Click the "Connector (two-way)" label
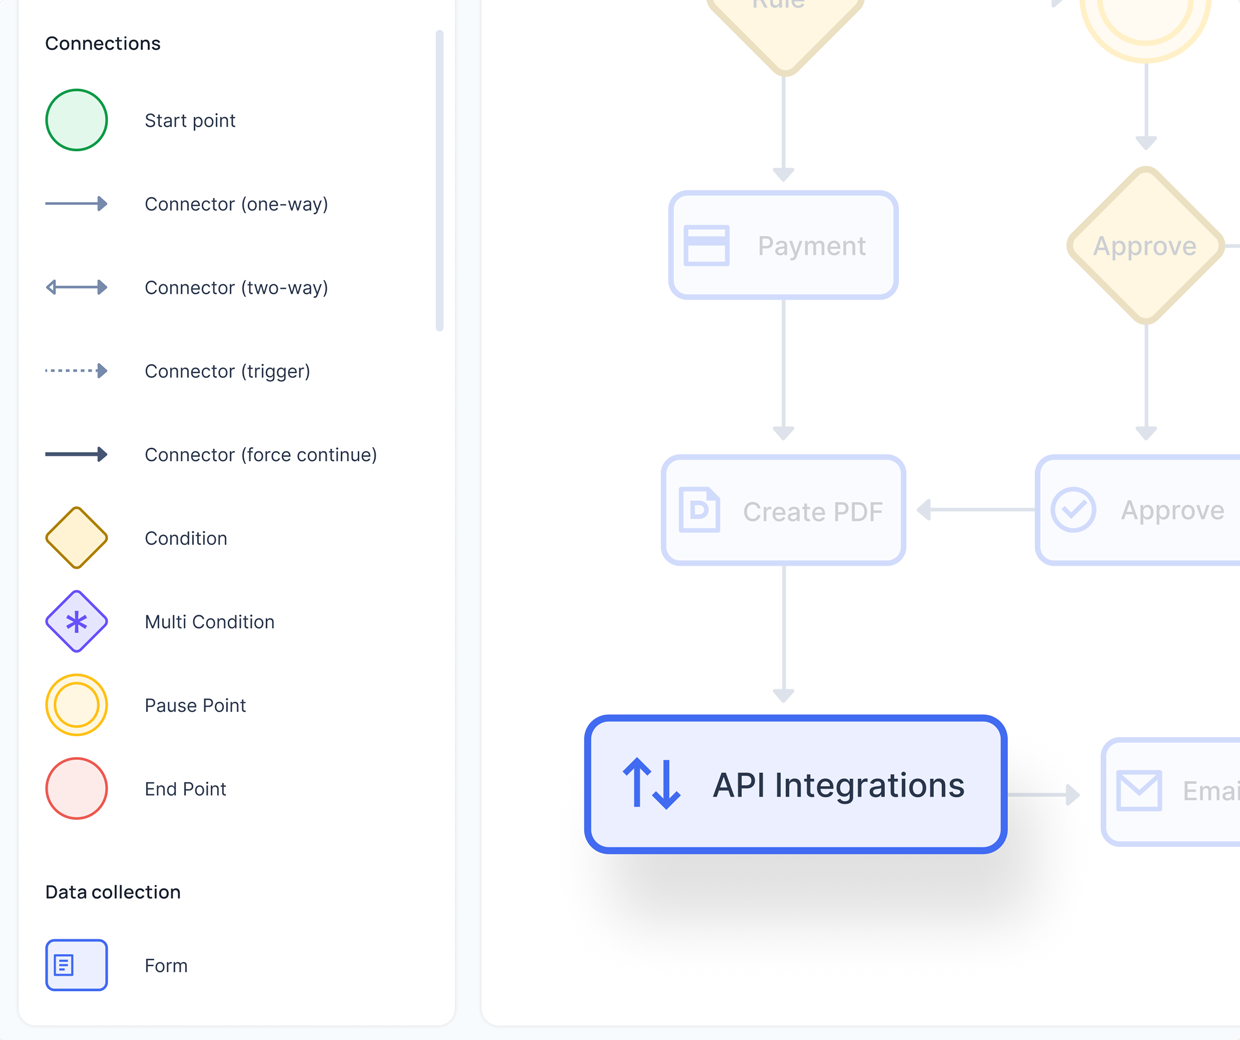Screen dimensions: 1240x1040 (236, 288)
